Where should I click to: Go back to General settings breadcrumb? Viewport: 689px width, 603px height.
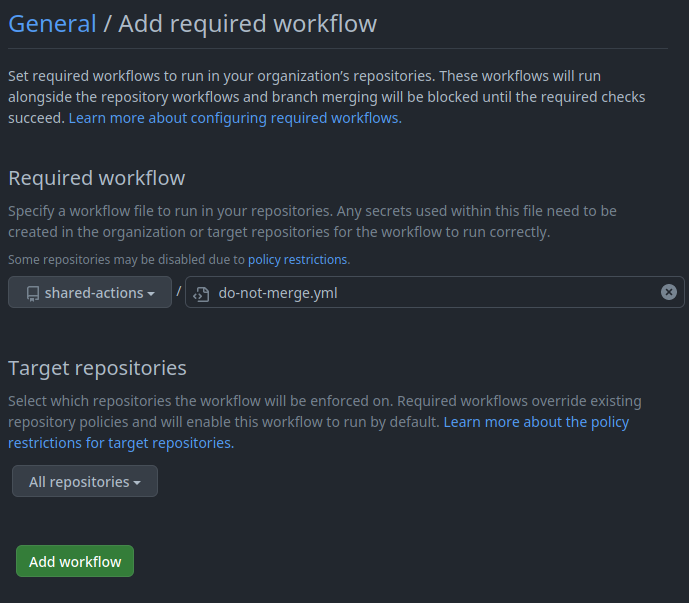coord(52,23)
